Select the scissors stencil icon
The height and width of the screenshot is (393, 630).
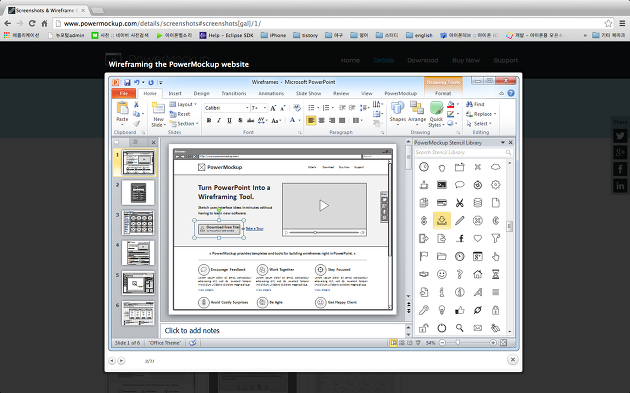460,203
